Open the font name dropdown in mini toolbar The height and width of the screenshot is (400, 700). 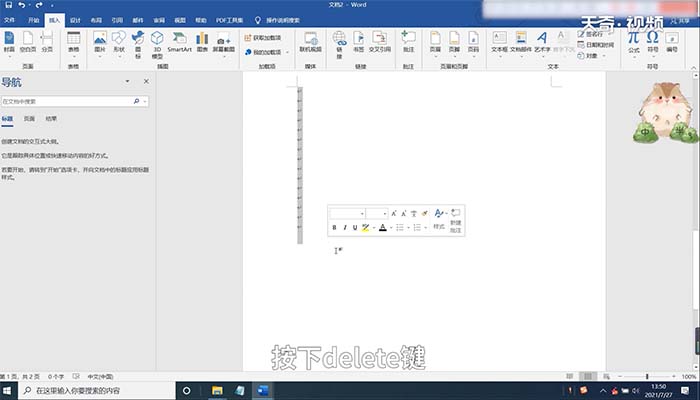[362, 214]
